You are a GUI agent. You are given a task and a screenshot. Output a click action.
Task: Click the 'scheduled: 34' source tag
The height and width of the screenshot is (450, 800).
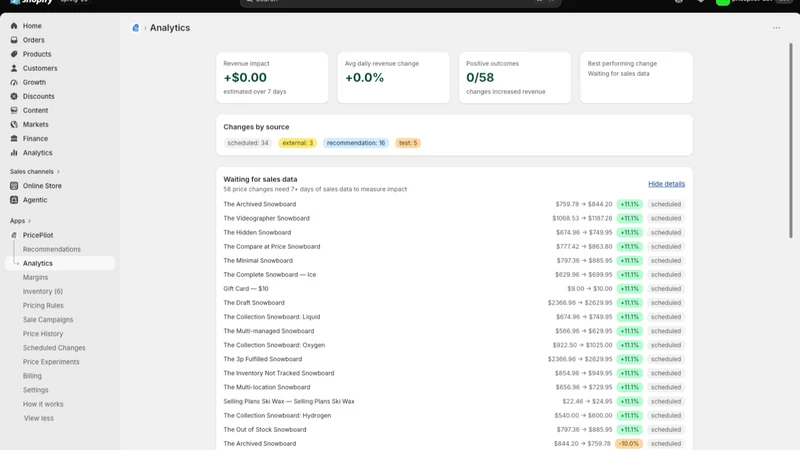point(247,143)
